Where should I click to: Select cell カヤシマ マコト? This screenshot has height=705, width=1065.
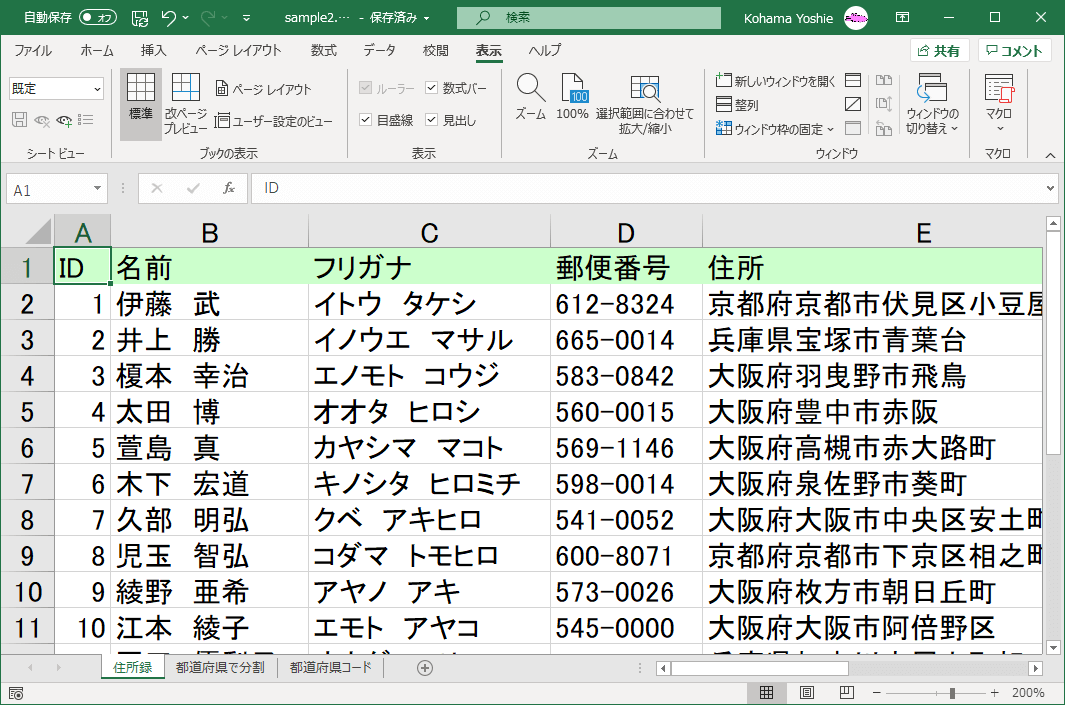(429, 448)
